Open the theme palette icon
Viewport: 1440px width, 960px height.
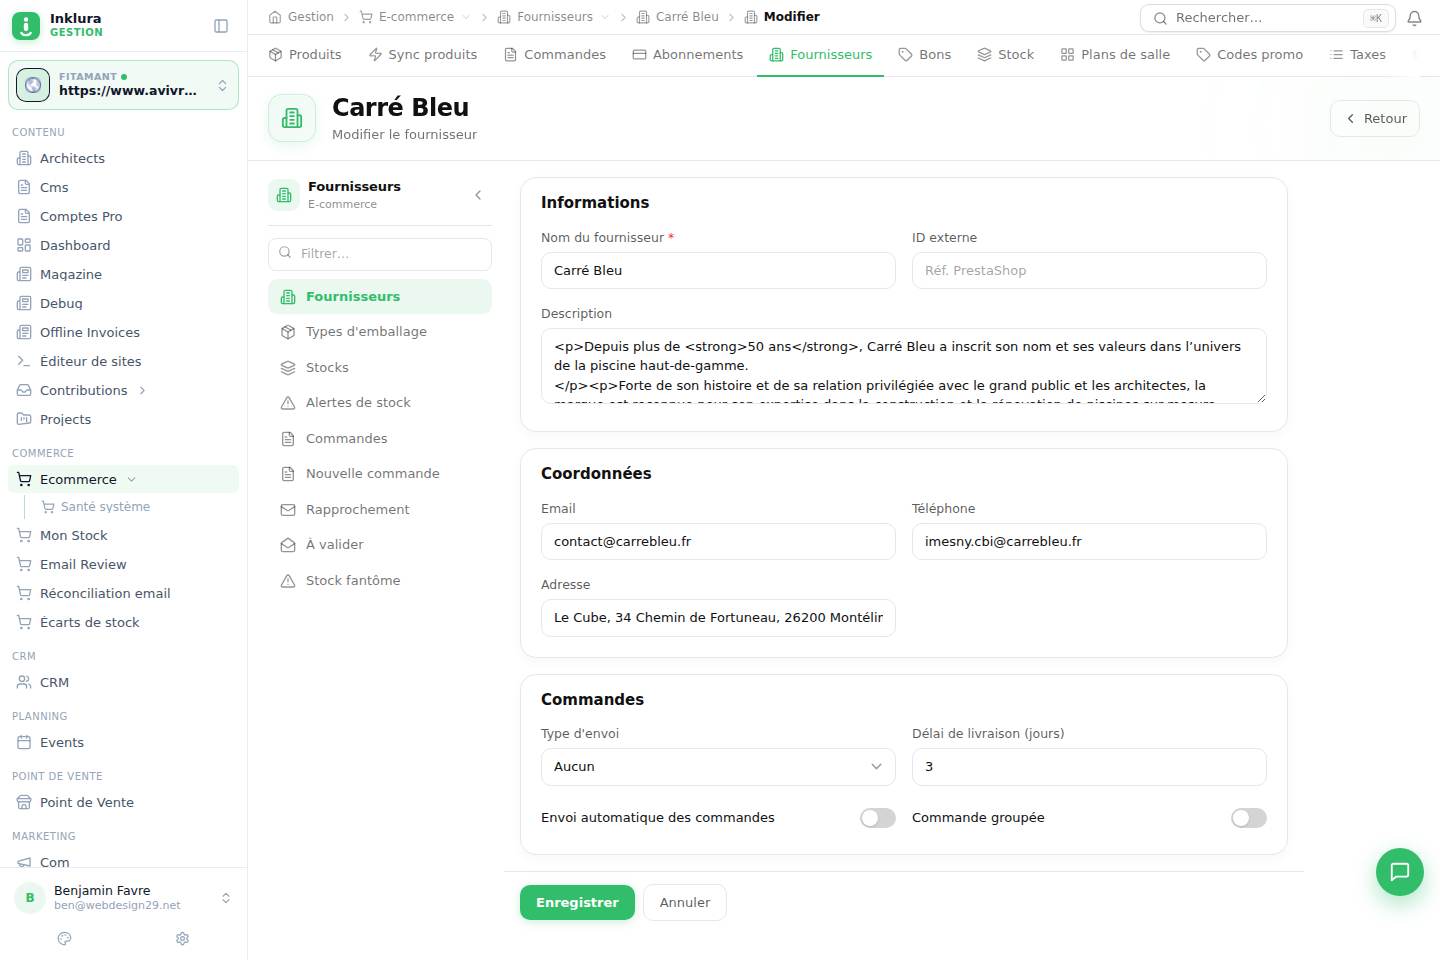click(65, 938)
